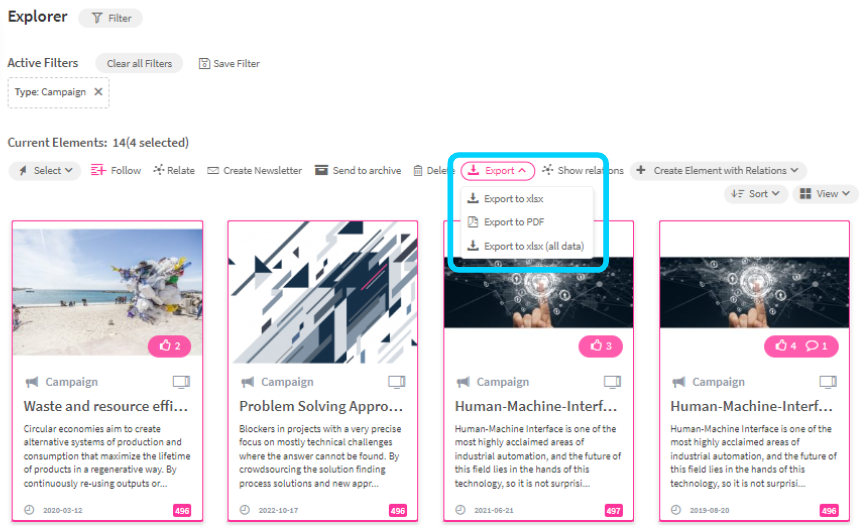Image resolution: width=865 pixels, height=532 pixels.
Task: Choose Export to xlsx (all data)
Action: pyautogui.click(x=533, y=246)
